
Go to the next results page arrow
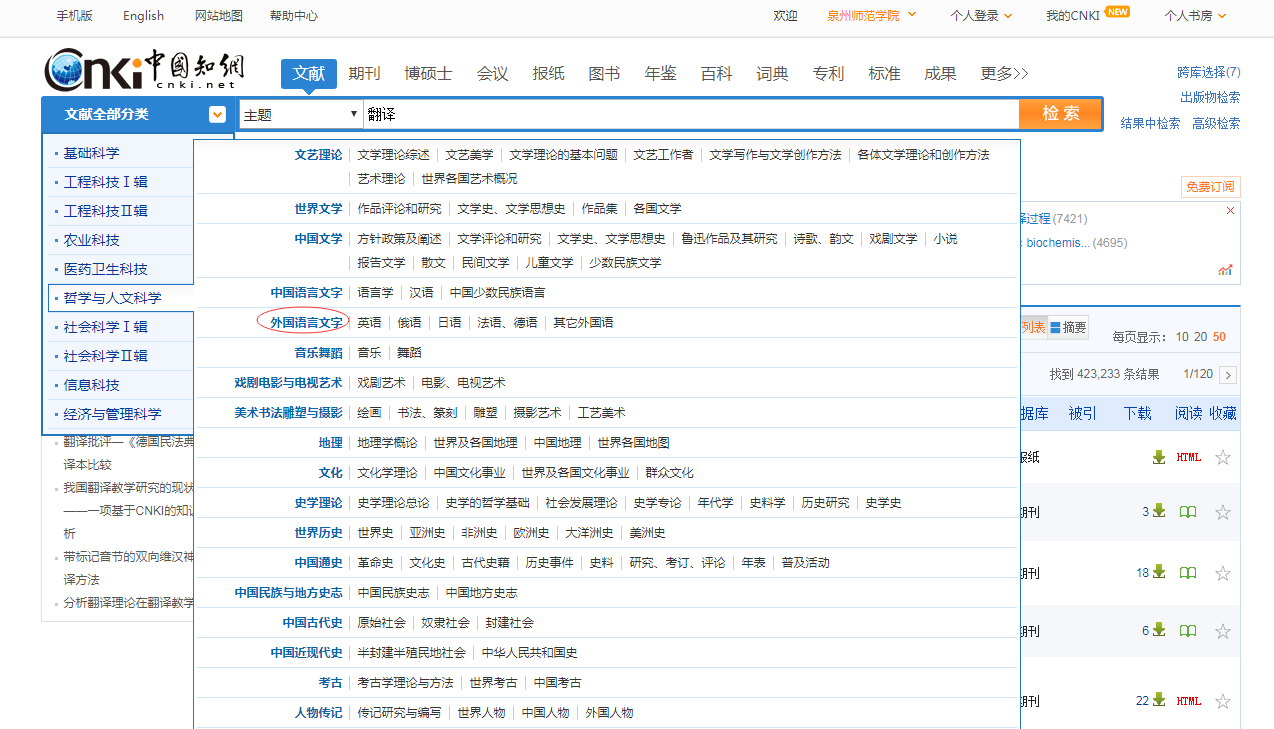1228,375
